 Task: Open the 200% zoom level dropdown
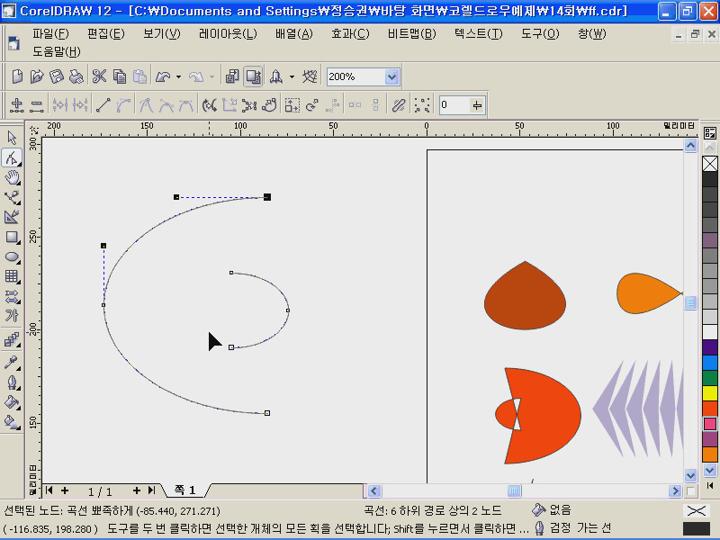coord(392,77)
